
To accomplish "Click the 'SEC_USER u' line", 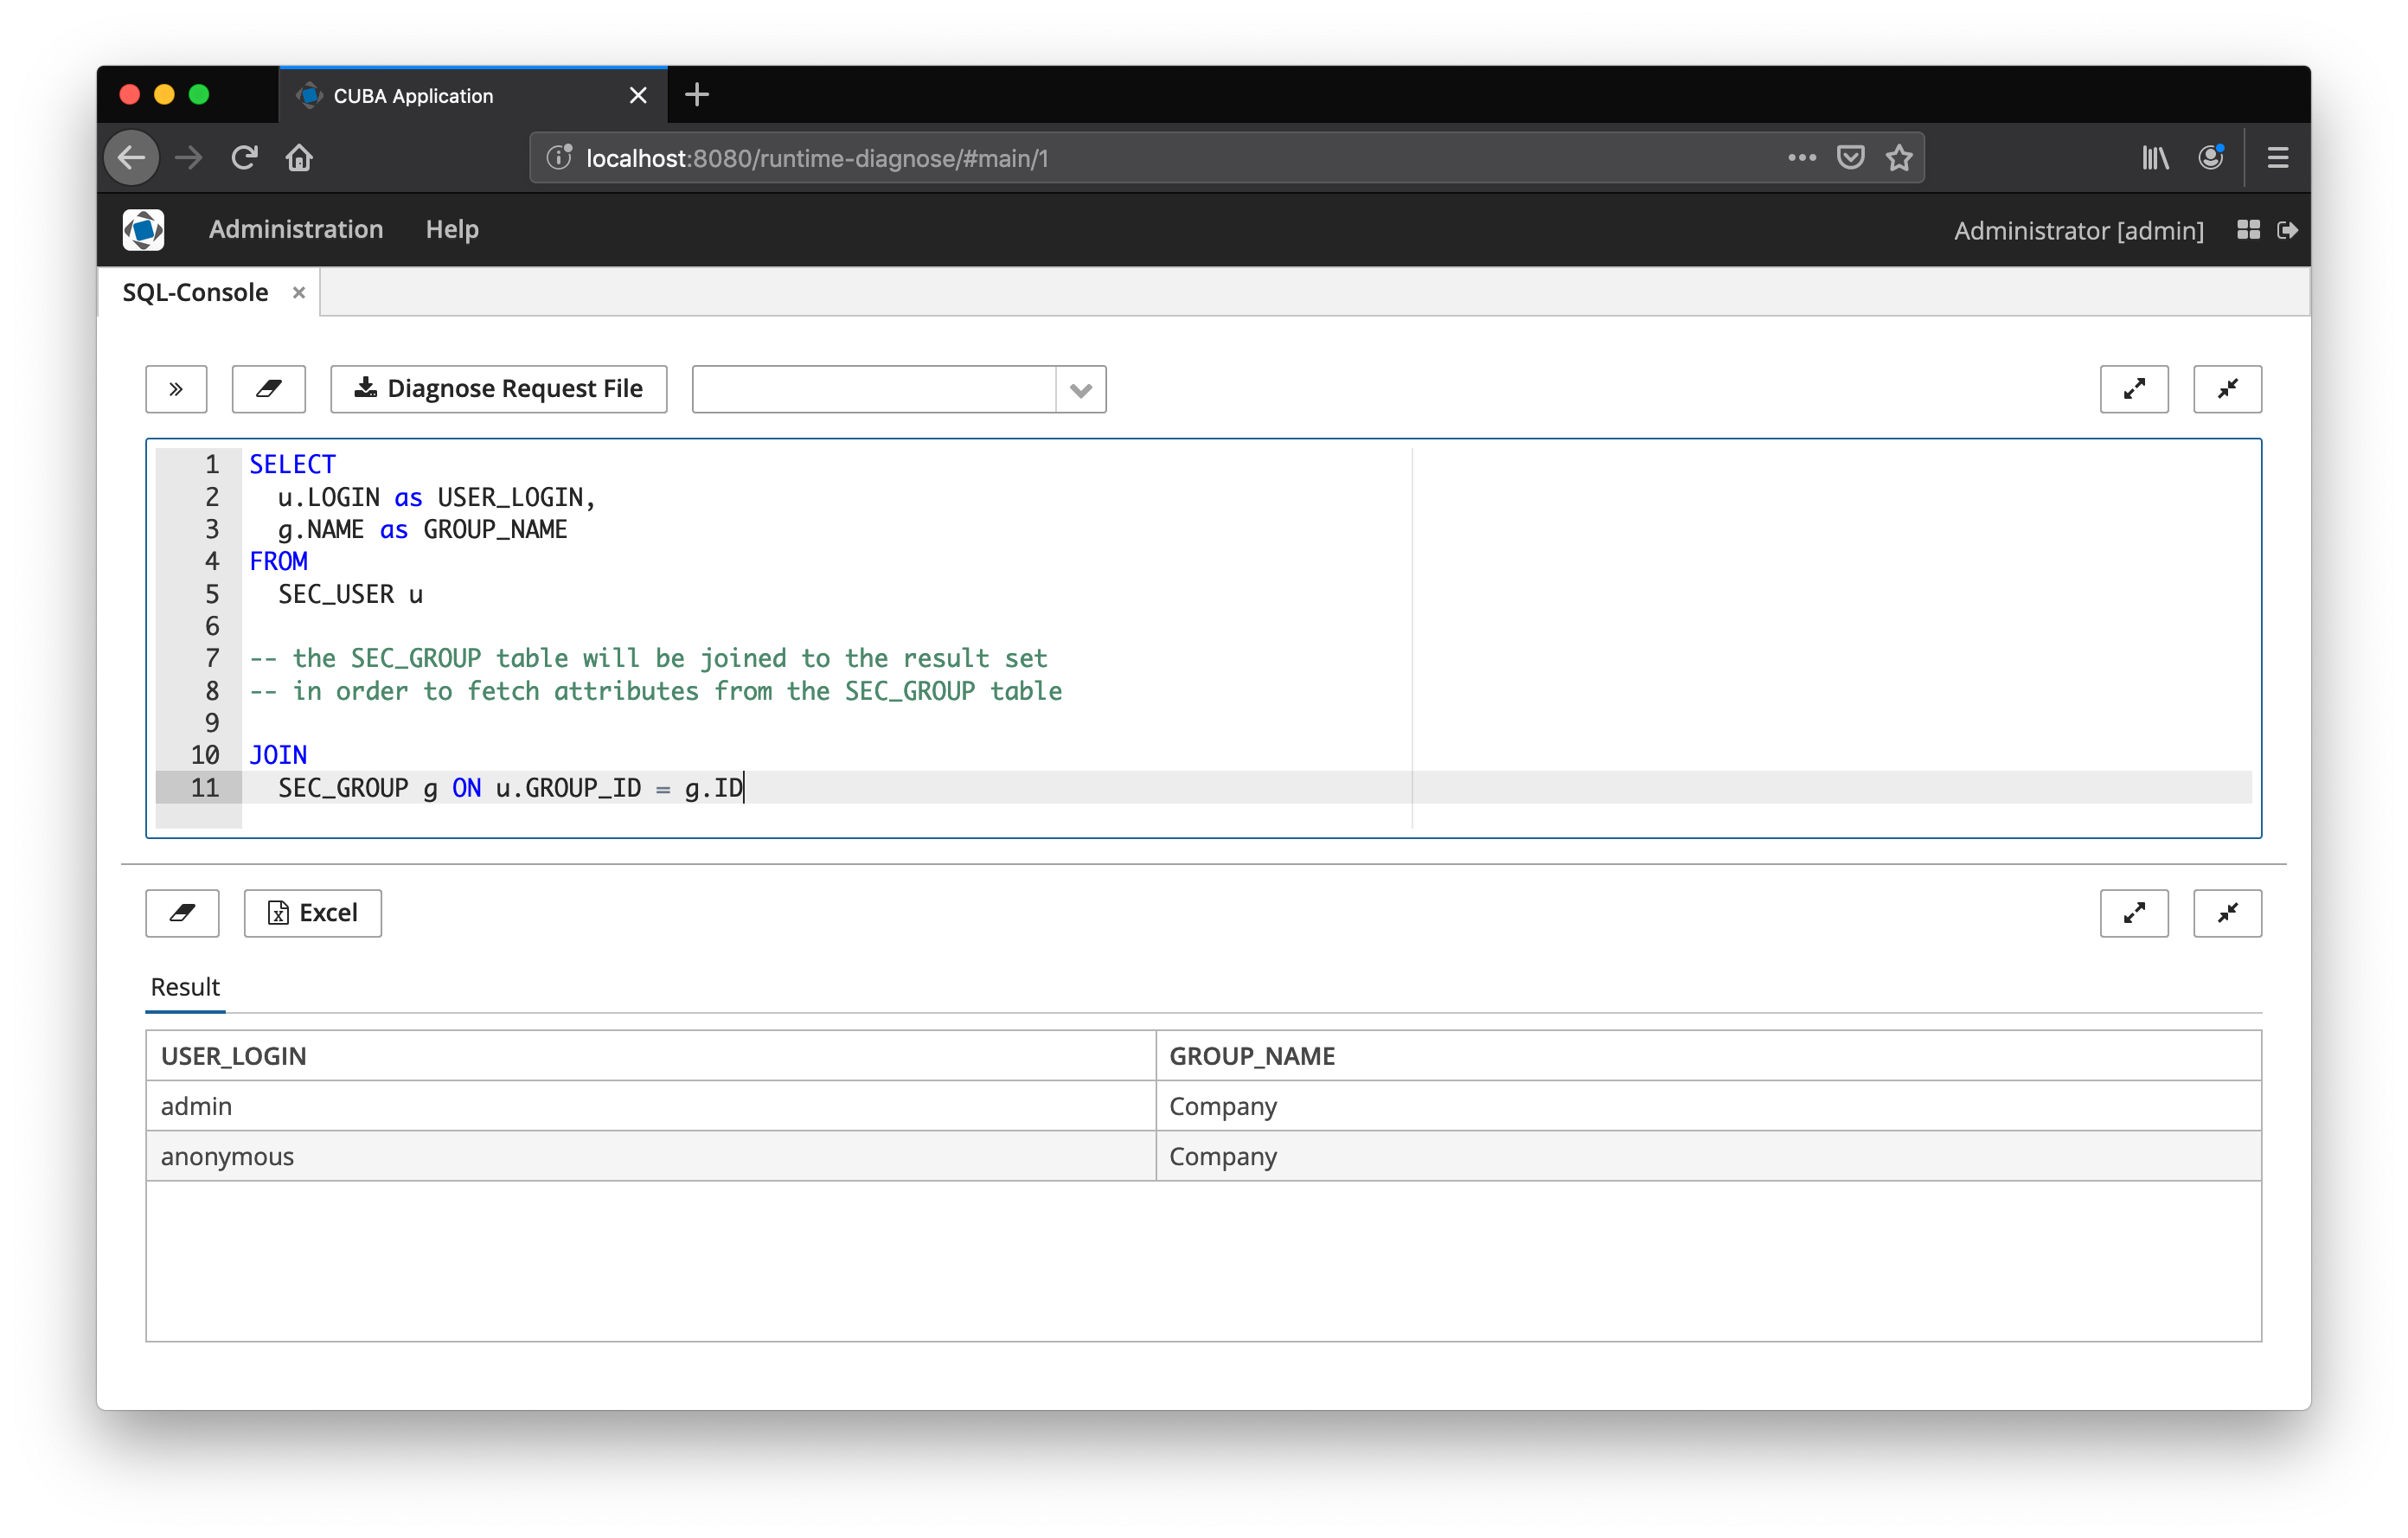I will point(350,594).
